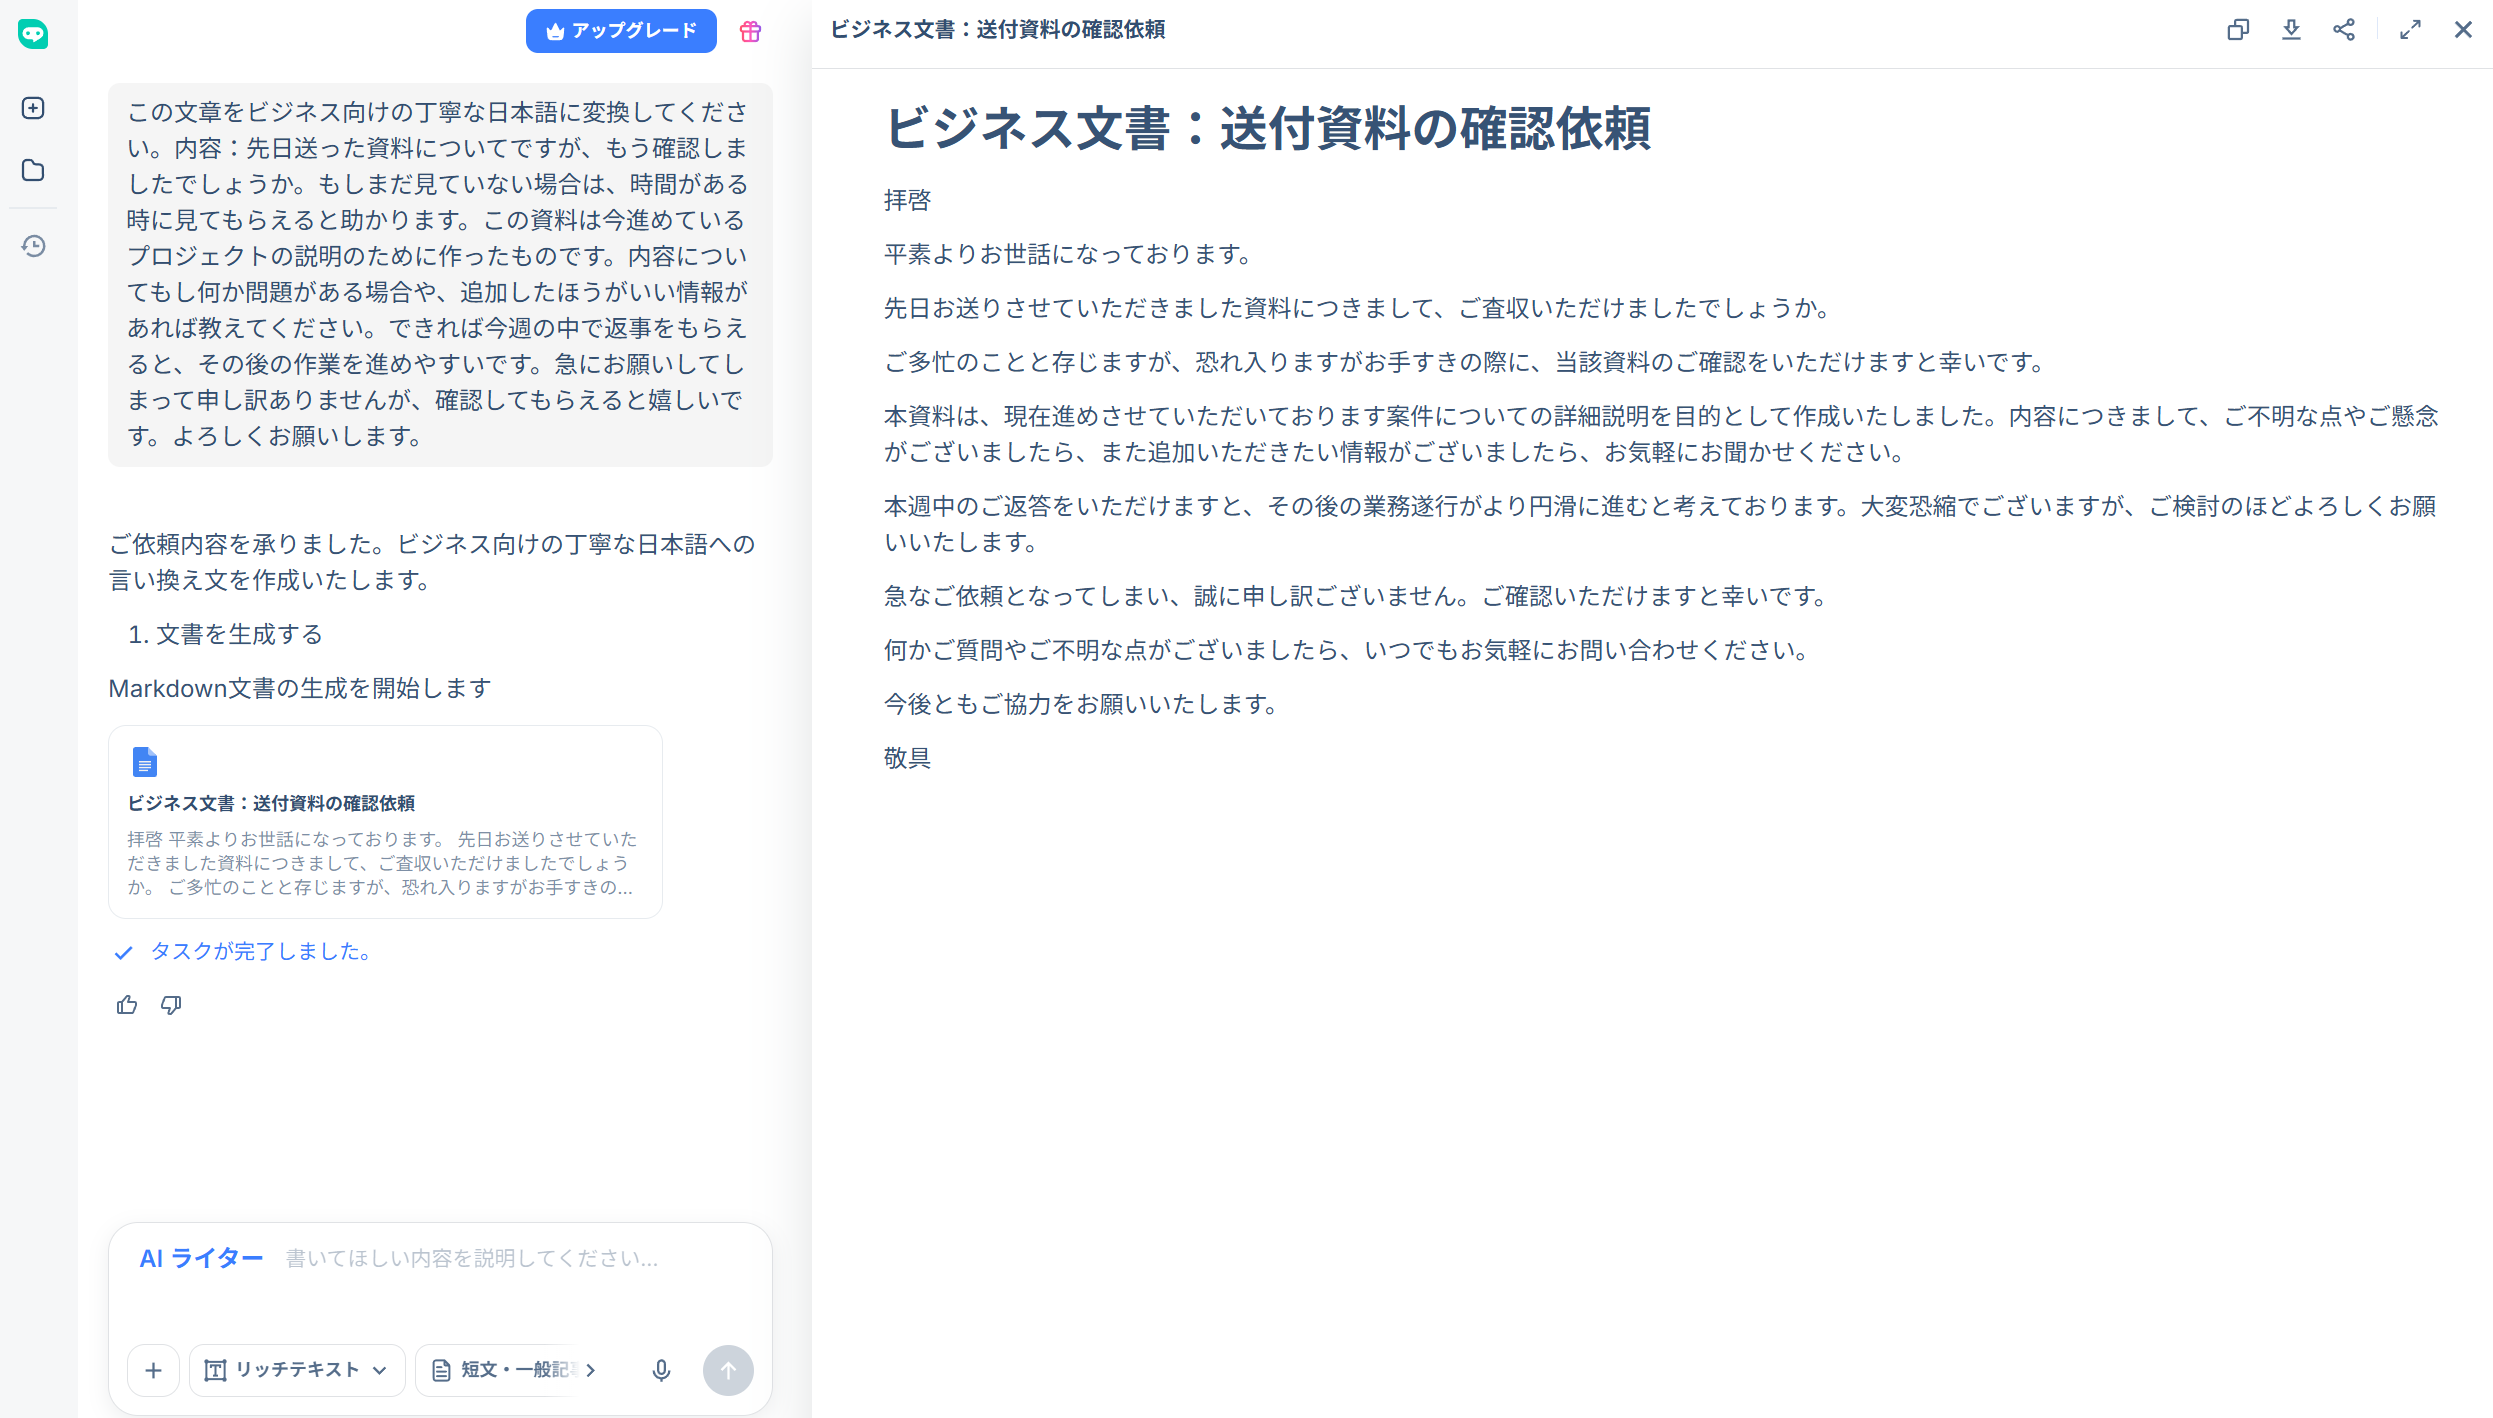Click the アップグレード button

point(621,31)
